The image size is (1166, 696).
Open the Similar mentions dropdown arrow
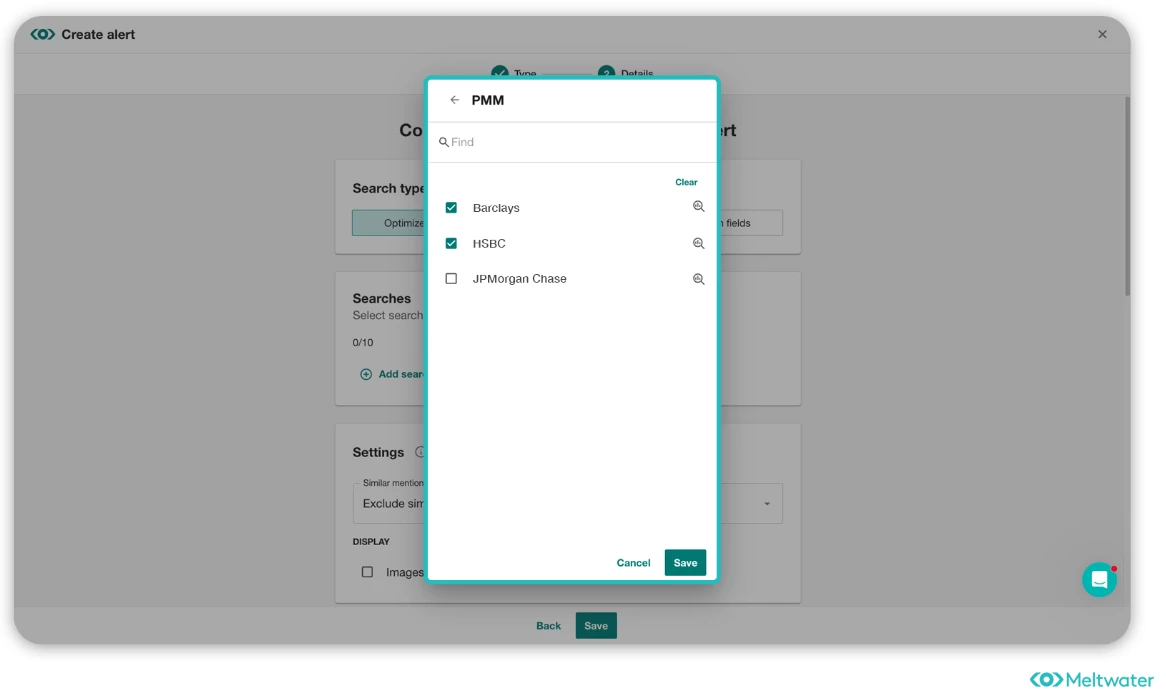point(767,503)
